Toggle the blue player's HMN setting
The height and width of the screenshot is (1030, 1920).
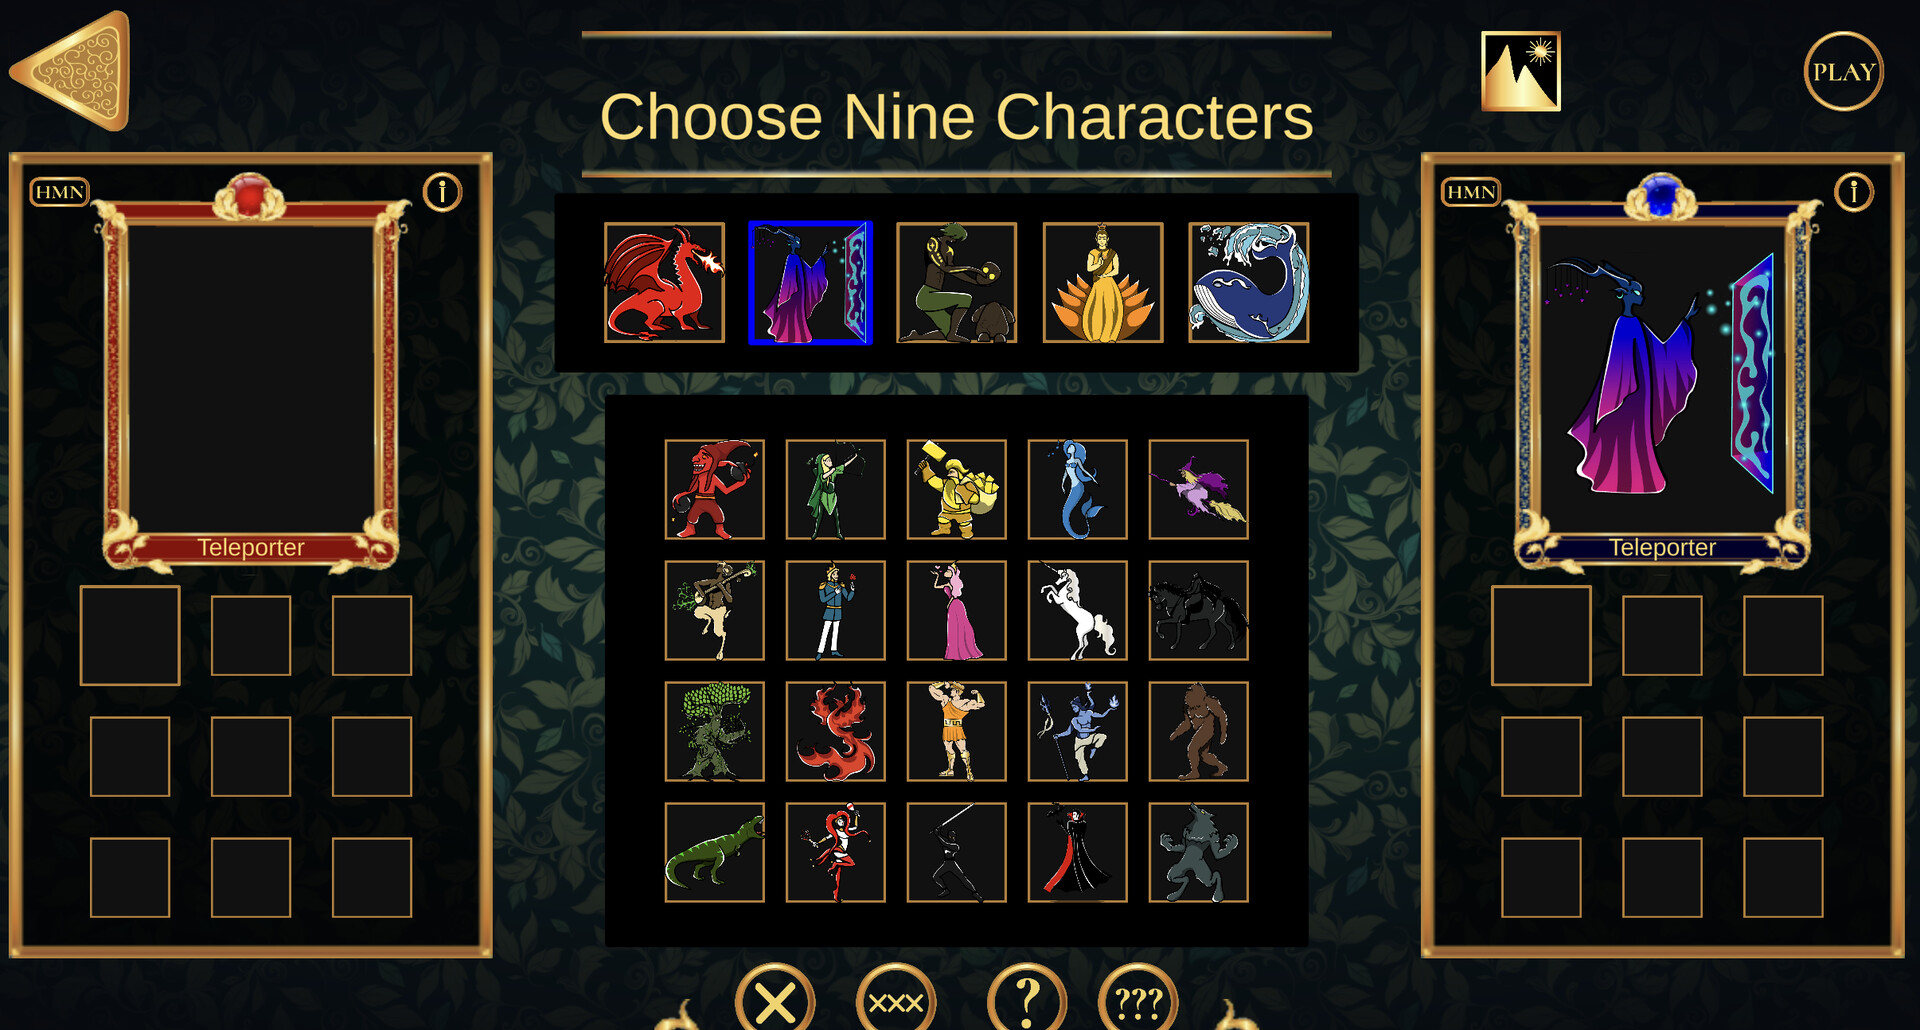point(1471,192)
